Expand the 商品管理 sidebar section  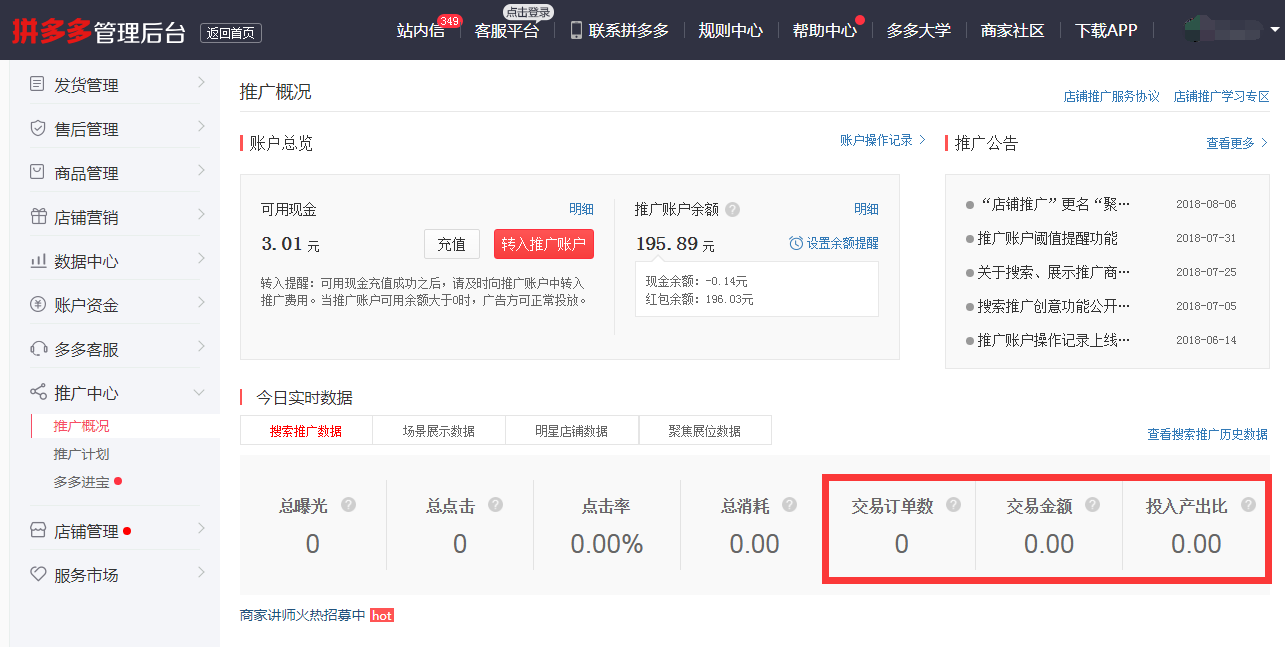pyautogui.click(x=200, y=170)
